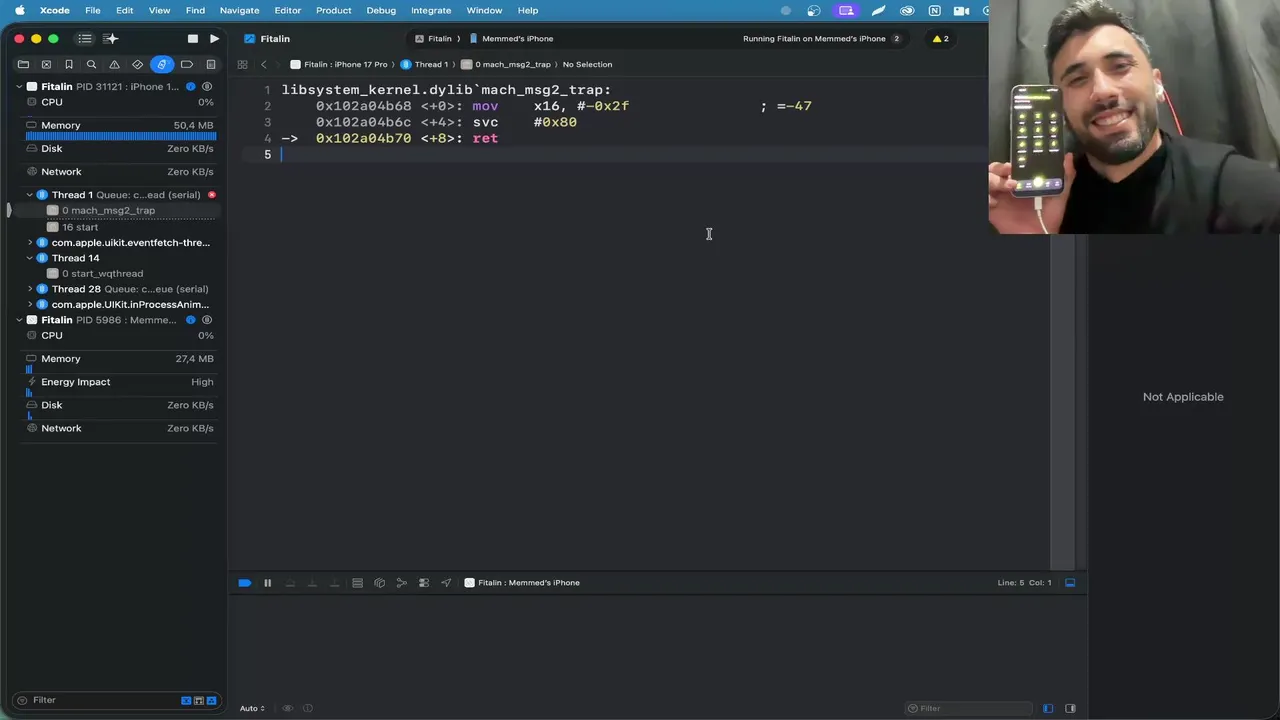The image size is (1280, 720).
Task: Open the Find navigator magnifier icon
Action: [92, 64]
